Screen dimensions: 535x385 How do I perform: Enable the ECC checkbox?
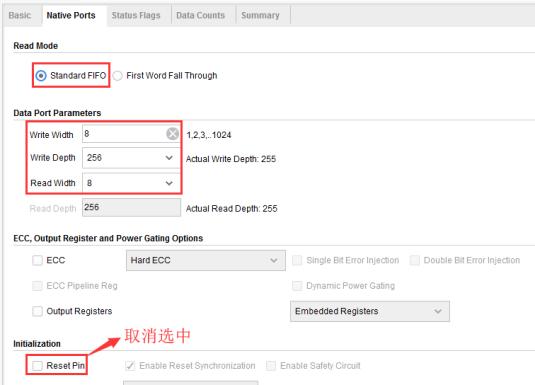tap(37, 260)
